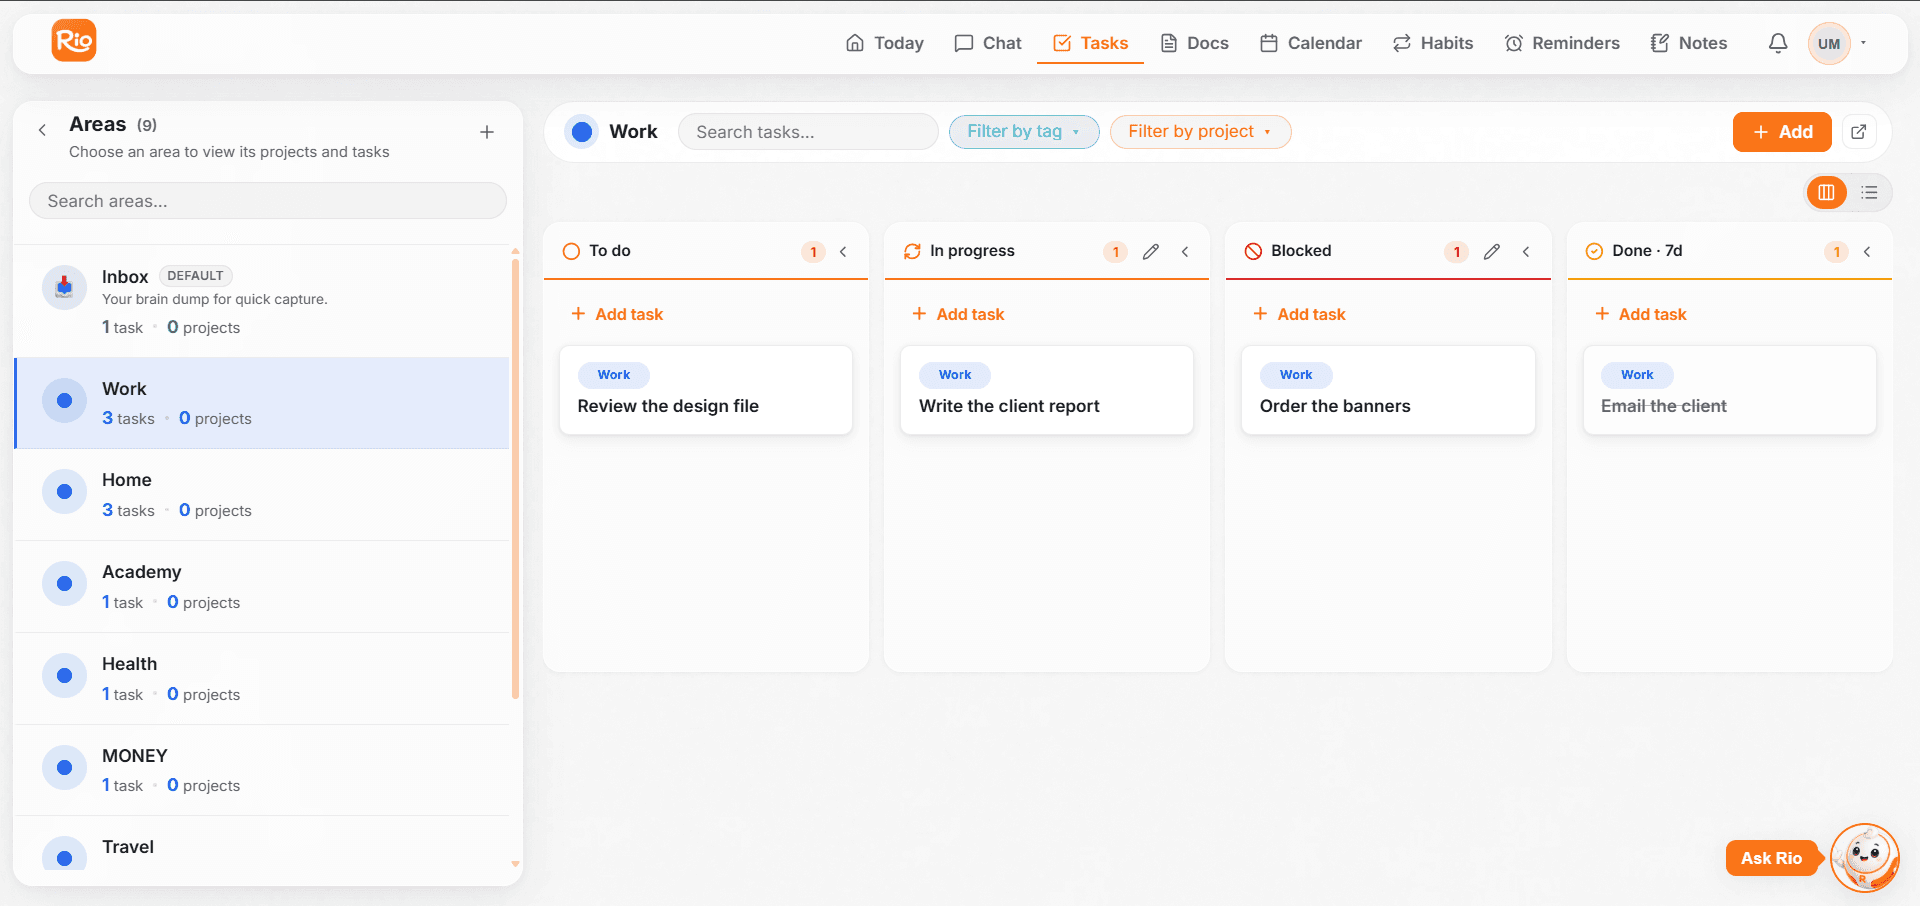Collapse the In progress column
Screen dimensions: 1920x906
[1185, 251]
